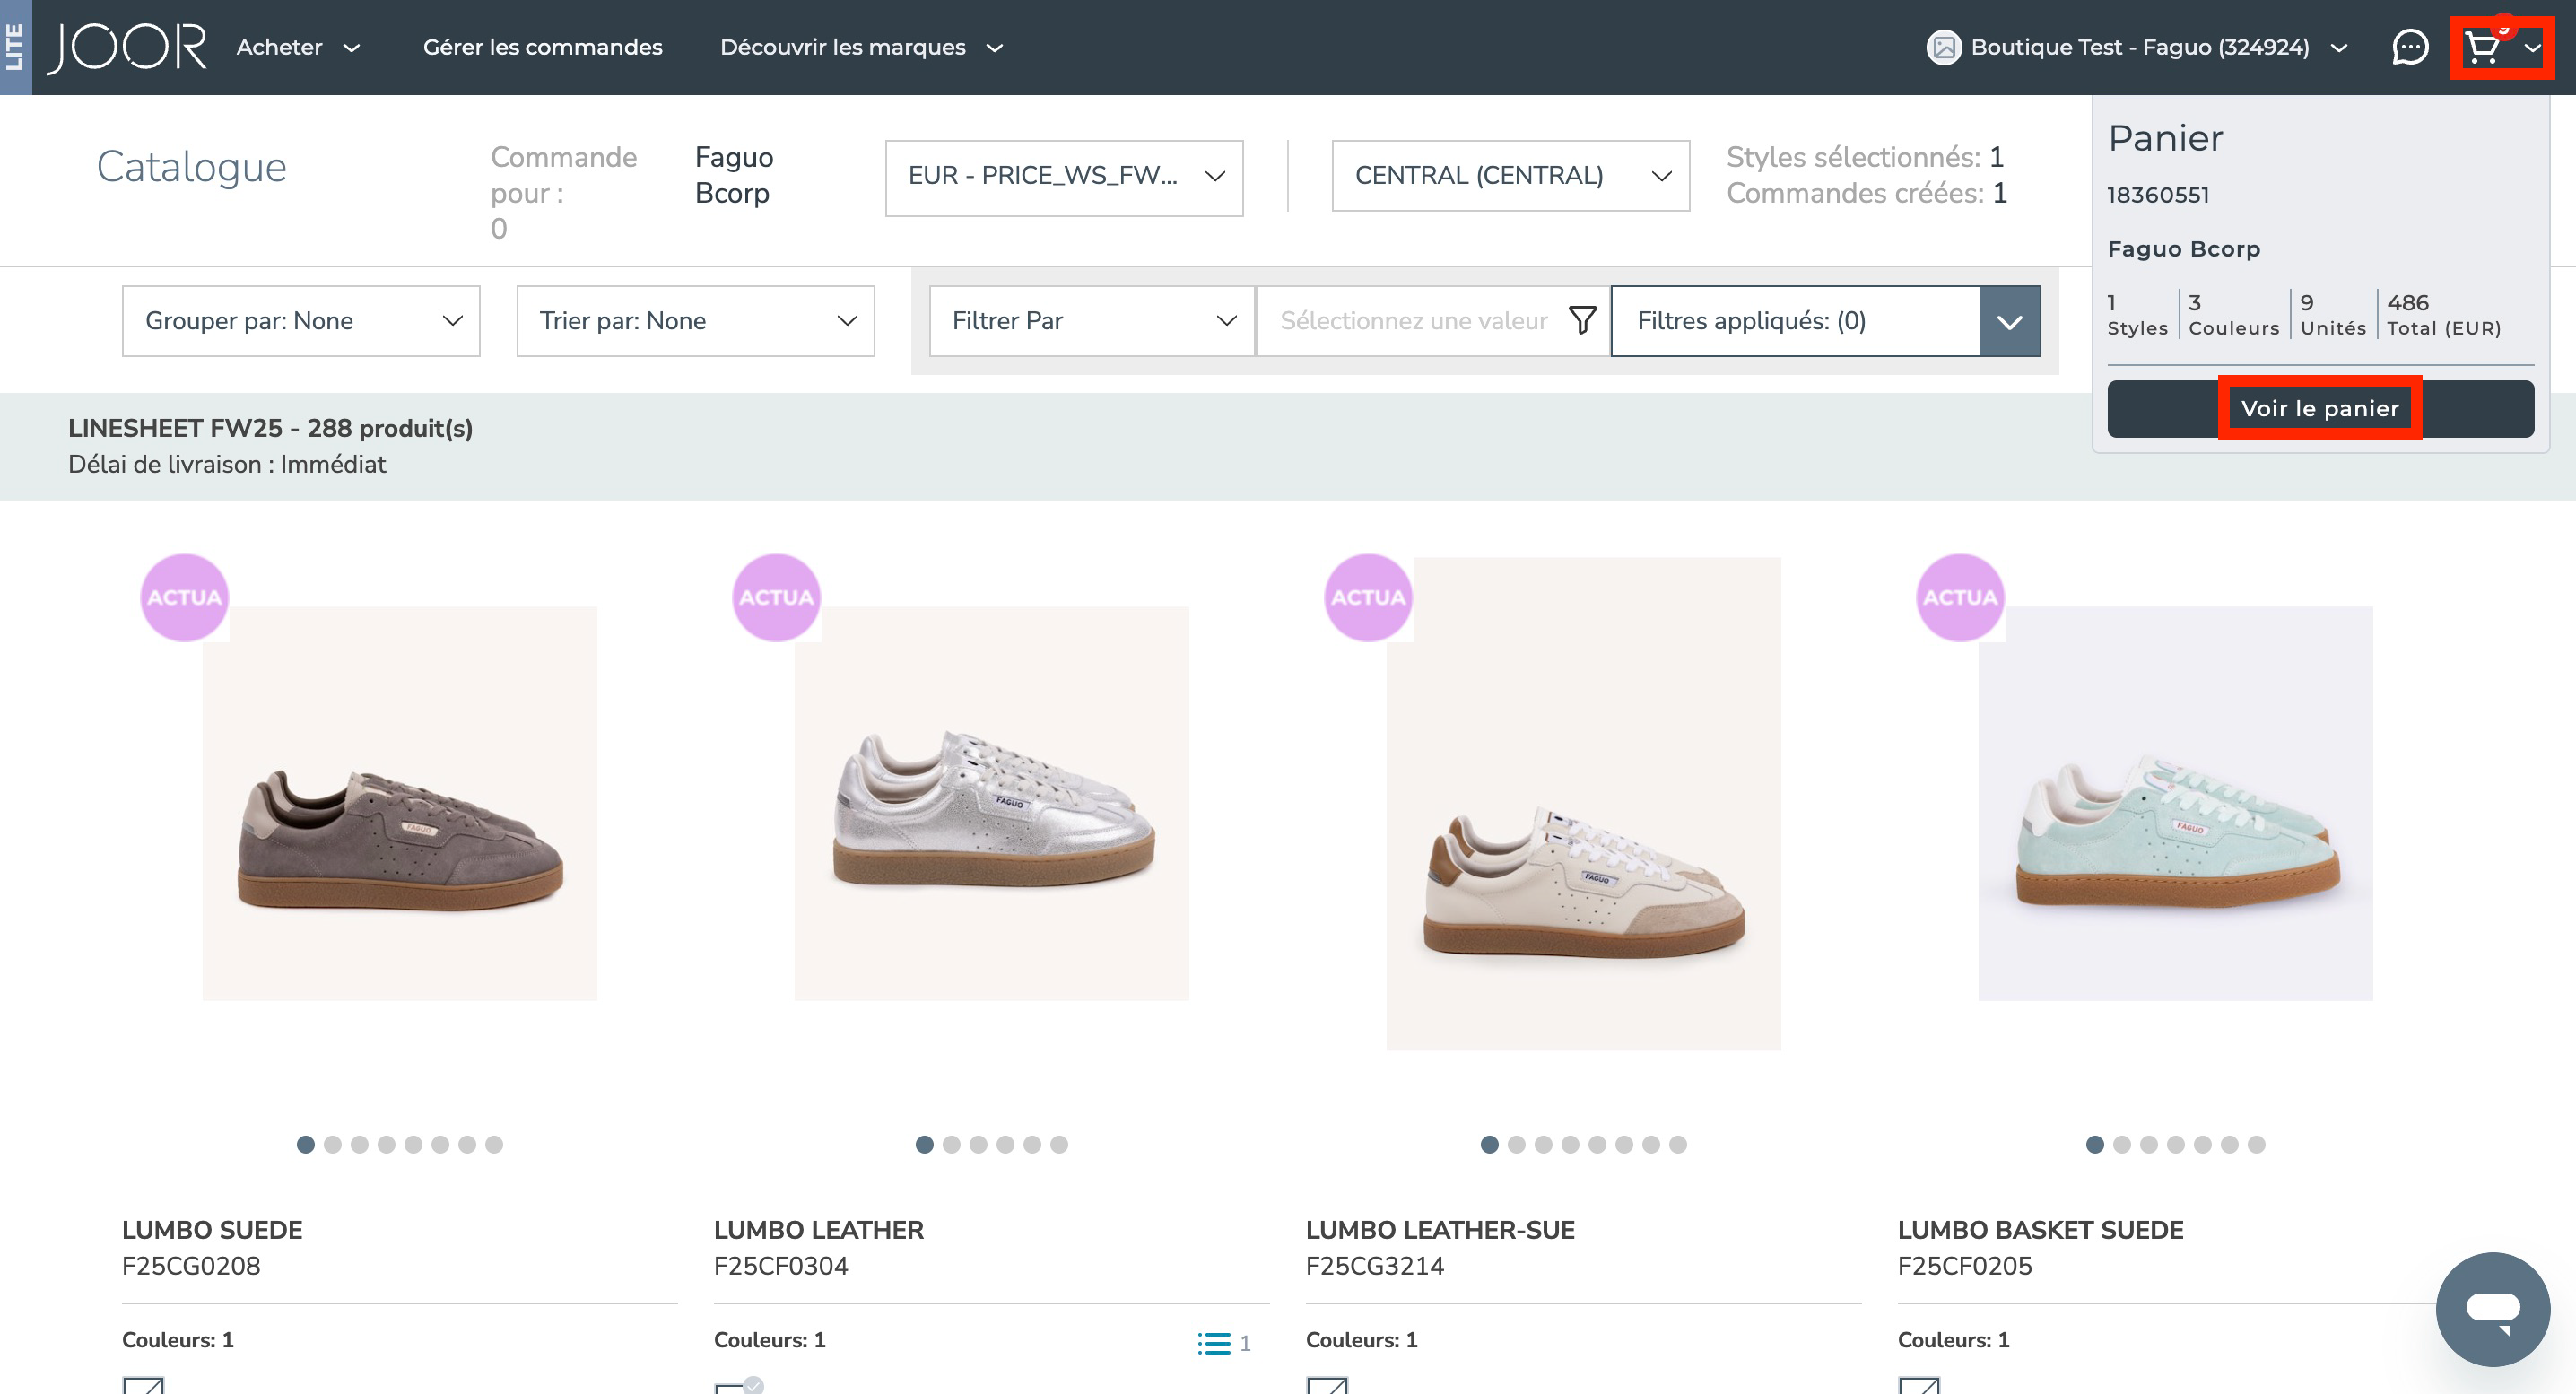
Task: Select third image dot for LUMBO BASKET SUEDE
Action: [2149, 1144]
